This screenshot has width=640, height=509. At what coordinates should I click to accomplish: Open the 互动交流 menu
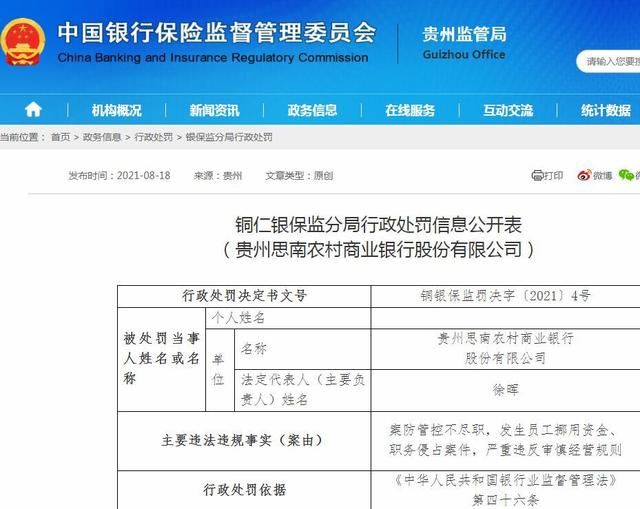click(x=508, y=110)
